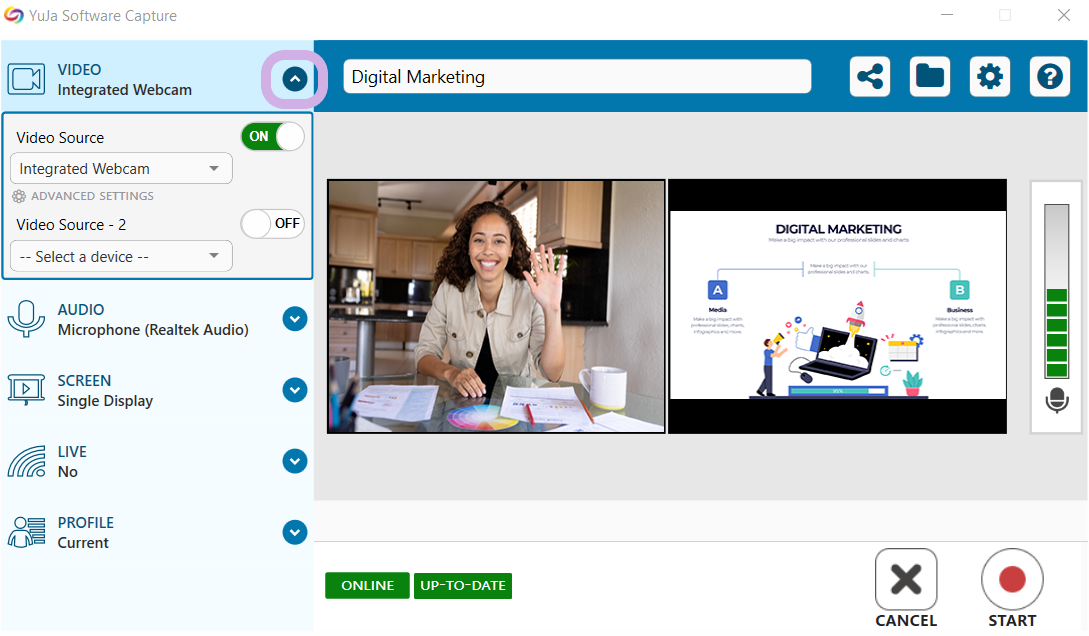The width and height of the screenshot is (1089, 636).
Task: Select the SCREEN Single Display heading
Action: tap(105, 391)
